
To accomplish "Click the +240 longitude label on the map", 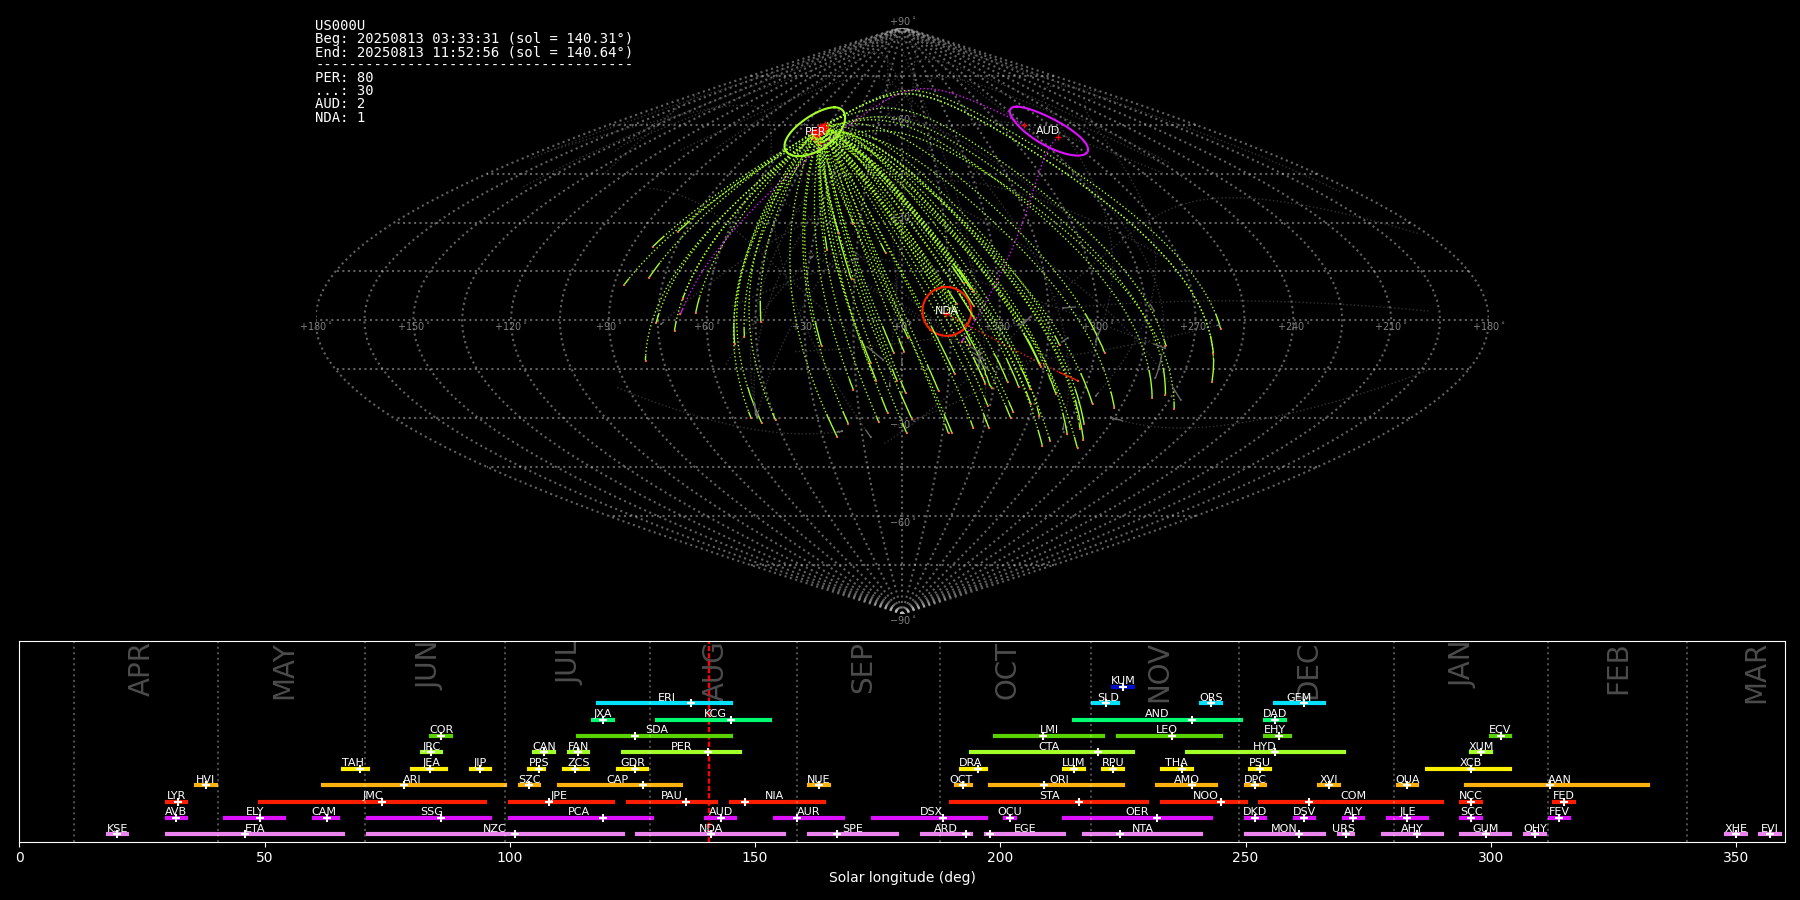I will pyautogui.click(x=1291, y=327).
